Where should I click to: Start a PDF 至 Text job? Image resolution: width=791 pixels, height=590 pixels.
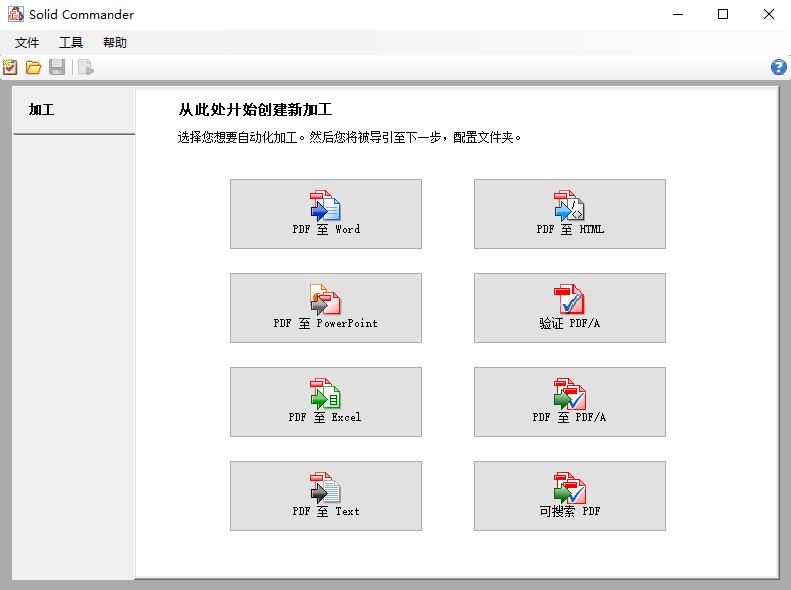click(326, 496)
